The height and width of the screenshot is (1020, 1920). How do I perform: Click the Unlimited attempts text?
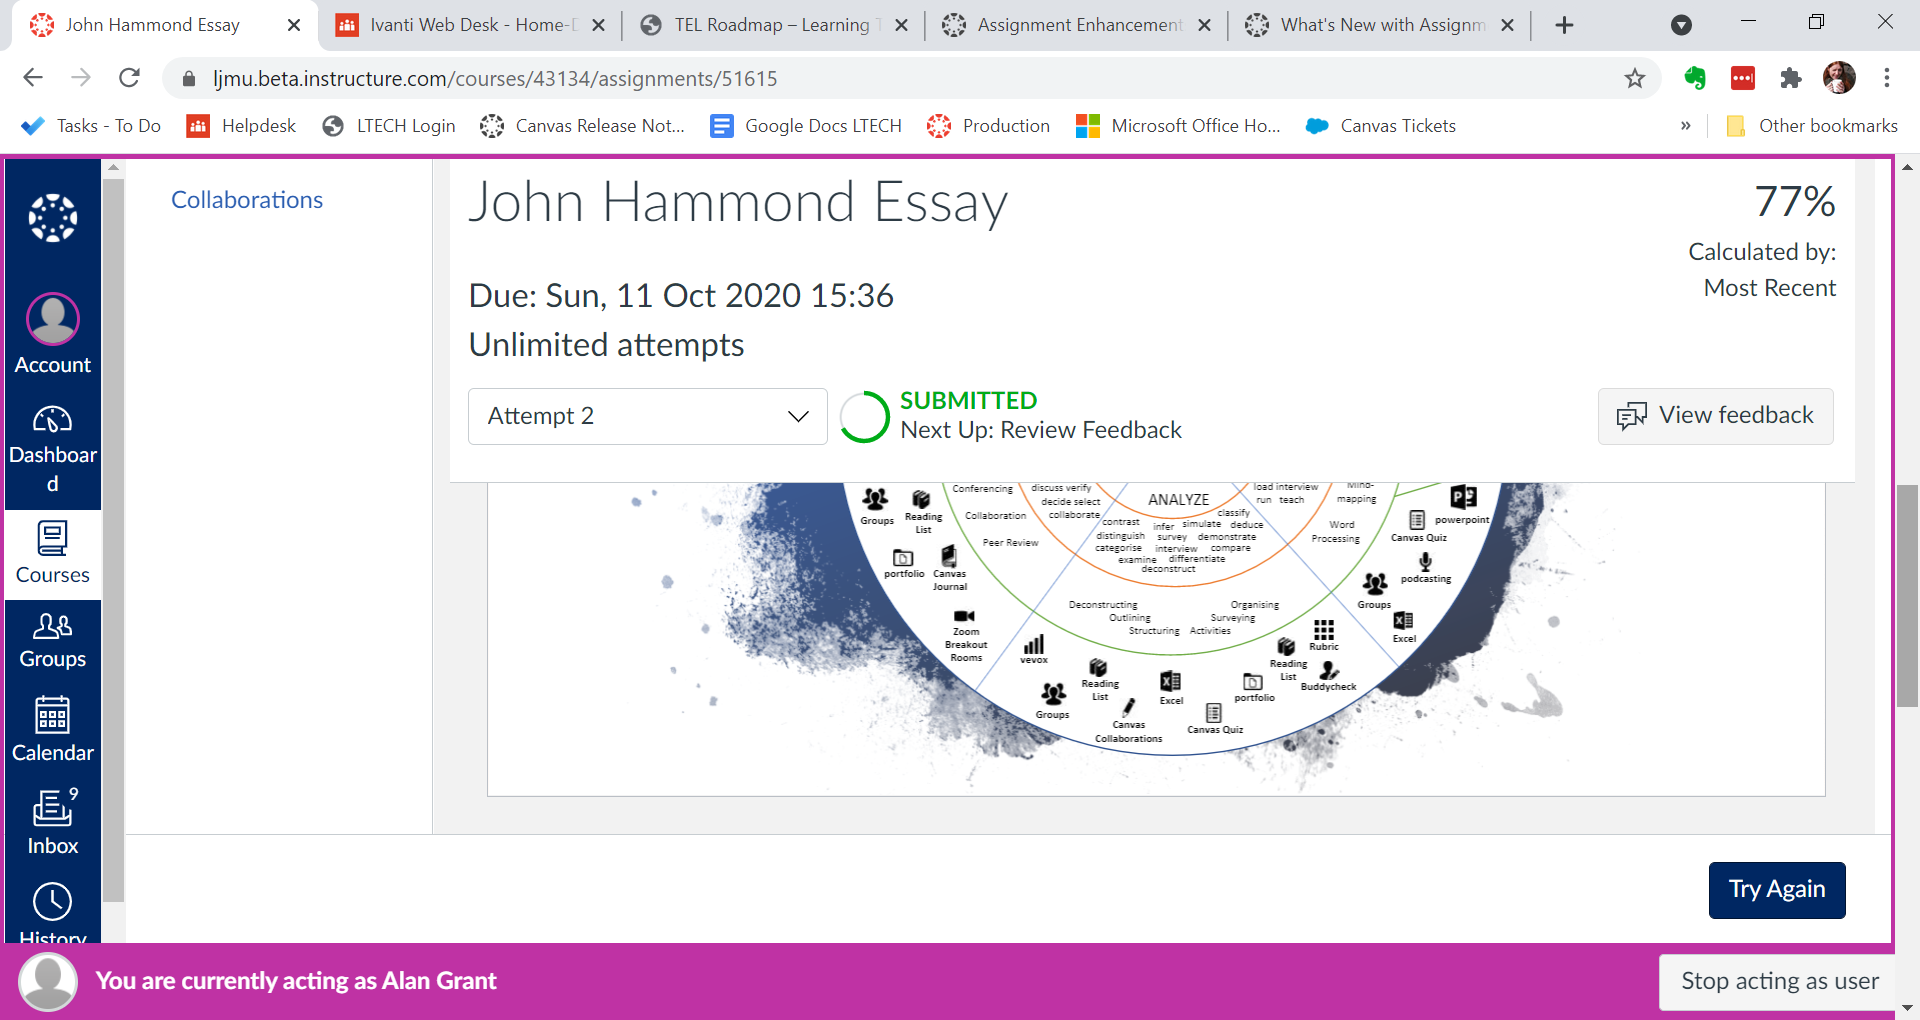(x=606, y=345)
